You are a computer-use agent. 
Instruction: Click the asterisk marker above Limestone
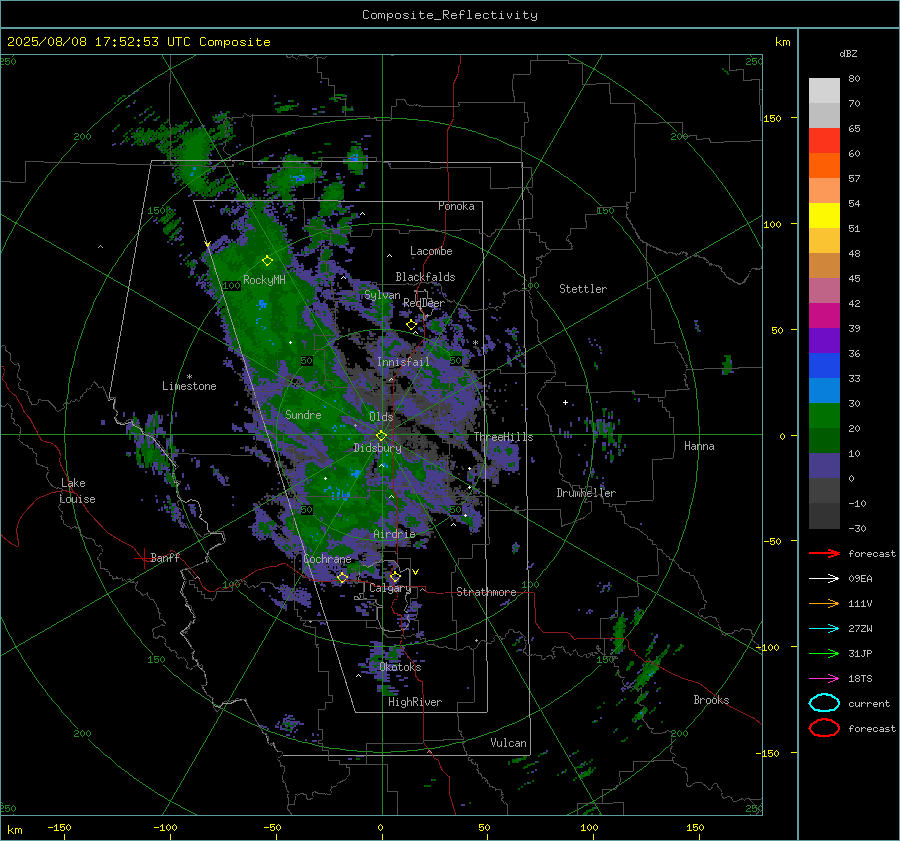189,377
